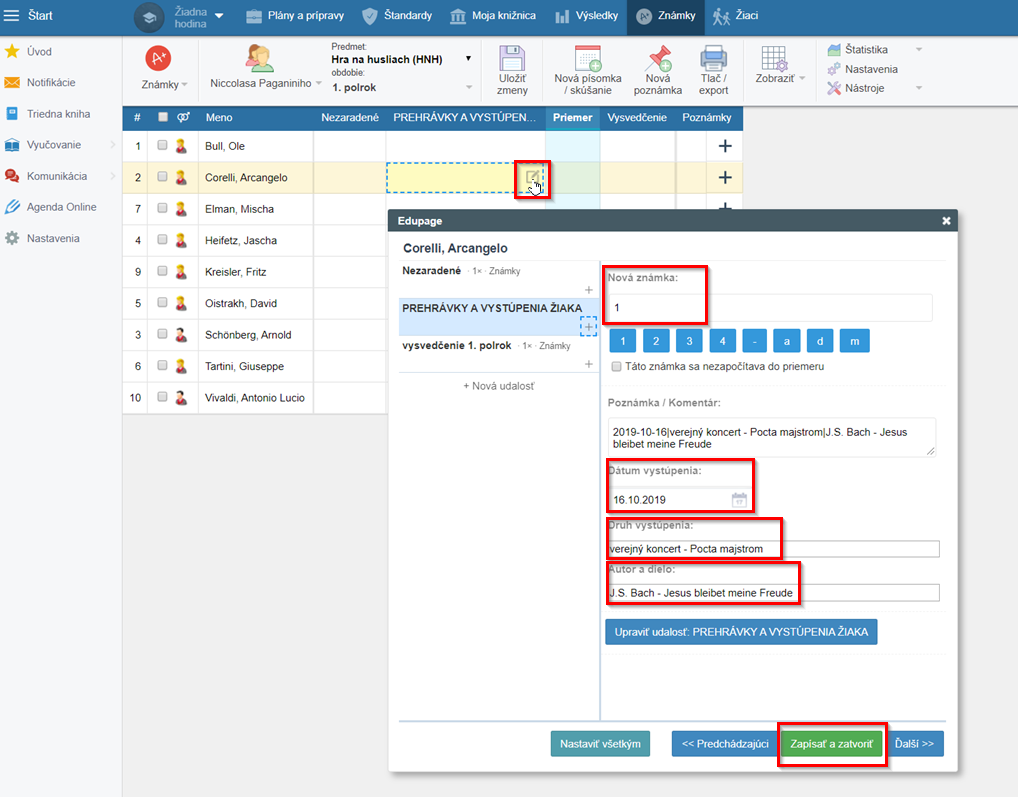The image size is (1018, 797).
Task: Expand the Predmet subject dropdown
Action: (x=468, y=59)
